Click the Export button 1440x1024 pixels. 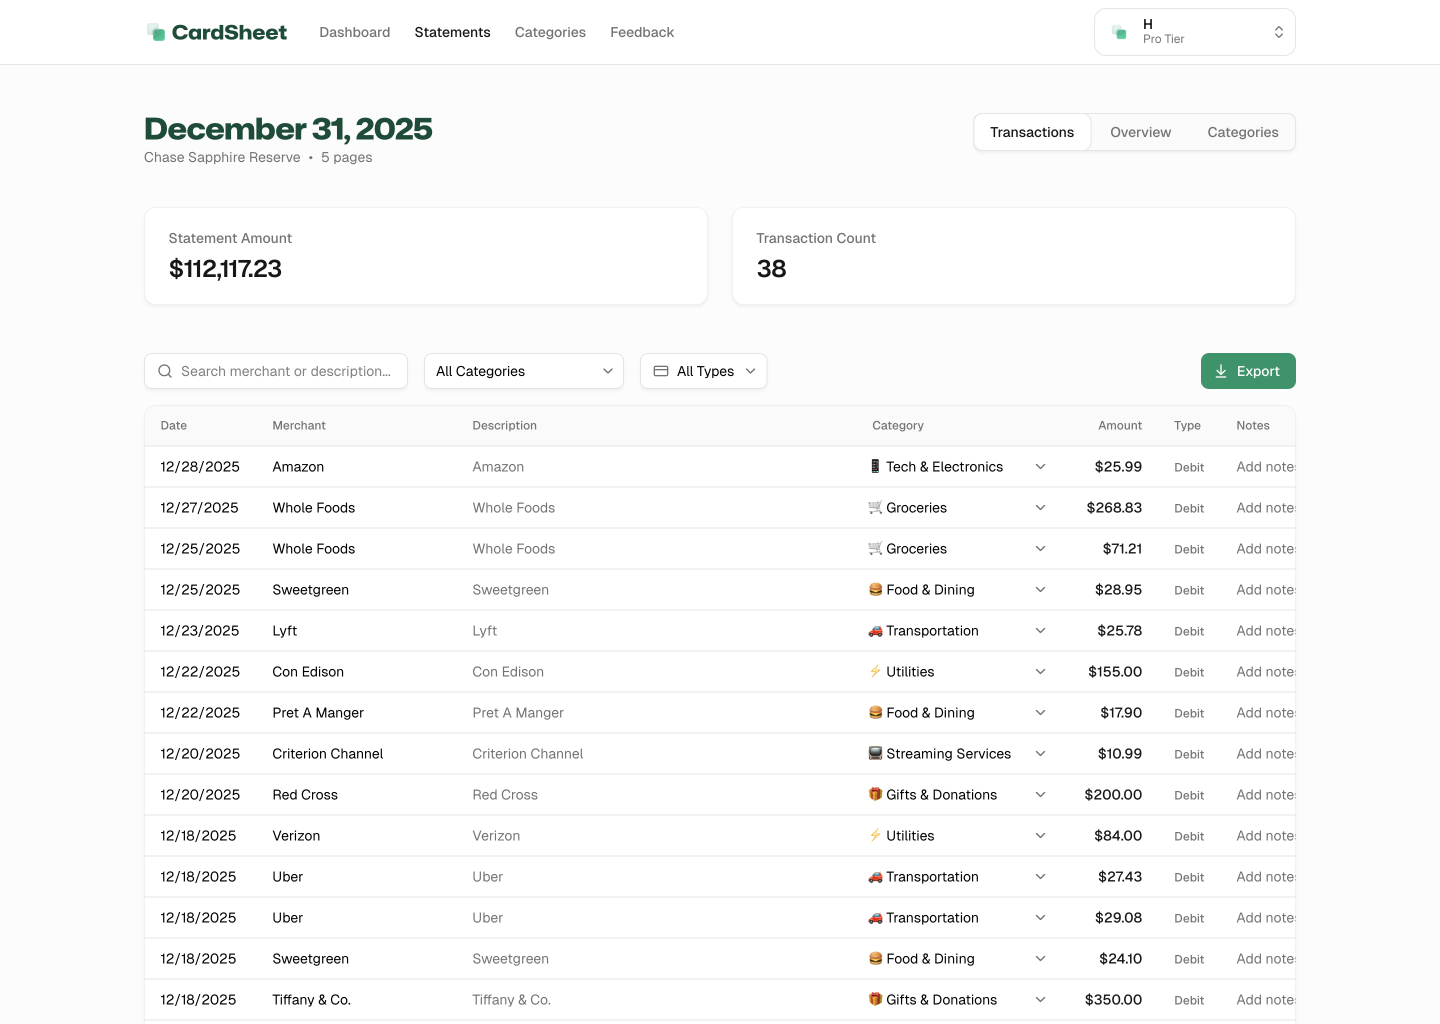1248,371
